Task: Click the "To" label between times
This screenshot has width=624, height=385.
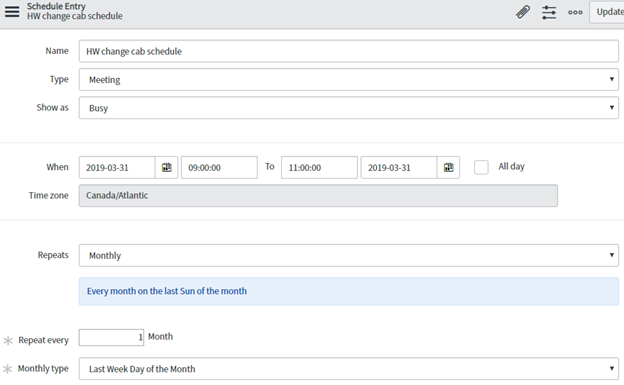Action: (270, 166)
